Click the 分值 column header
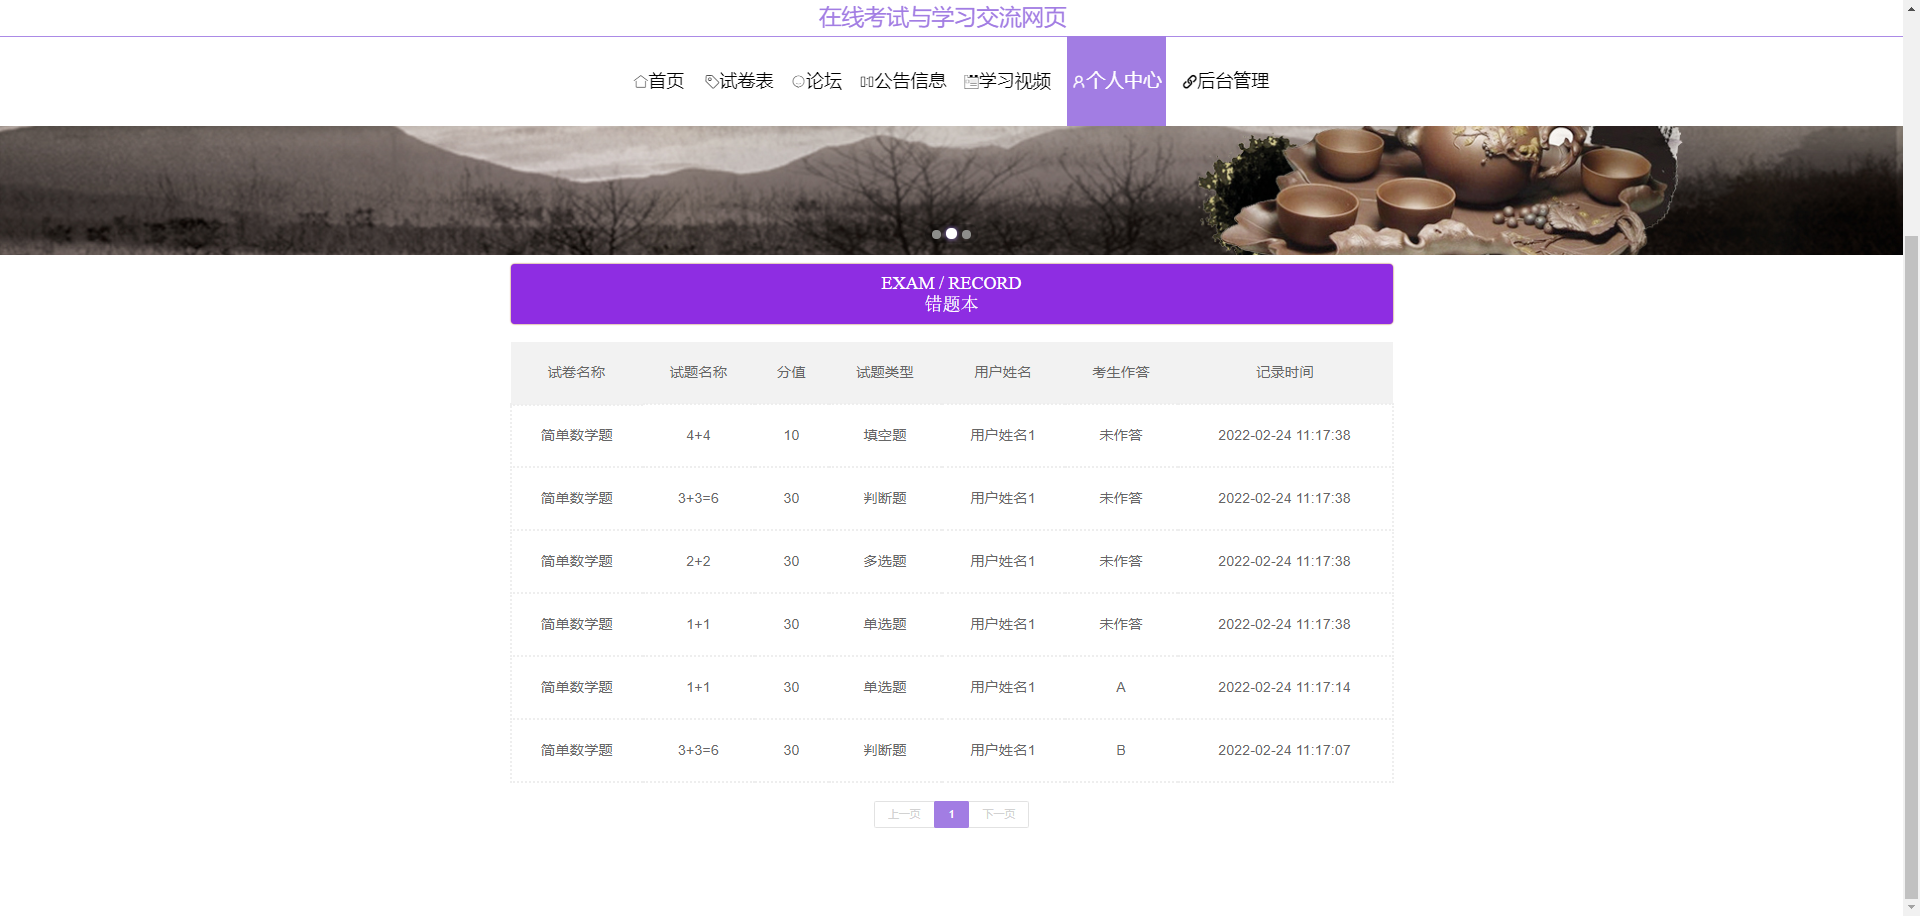The image size is (1920, 916). click(x=791, y=372)
